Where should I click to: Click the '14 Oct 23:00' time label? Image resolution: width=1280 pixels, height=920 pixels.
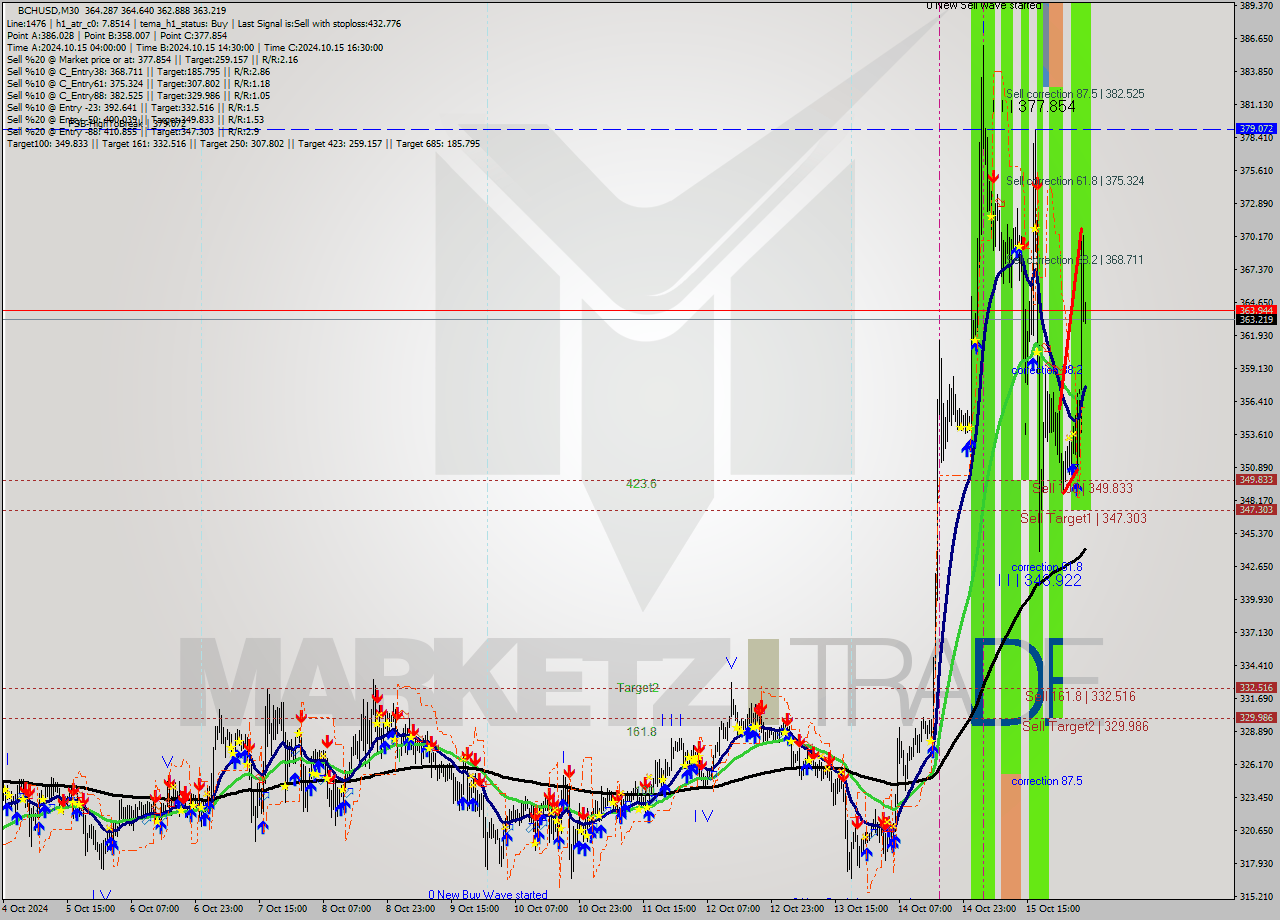[989, 910]
